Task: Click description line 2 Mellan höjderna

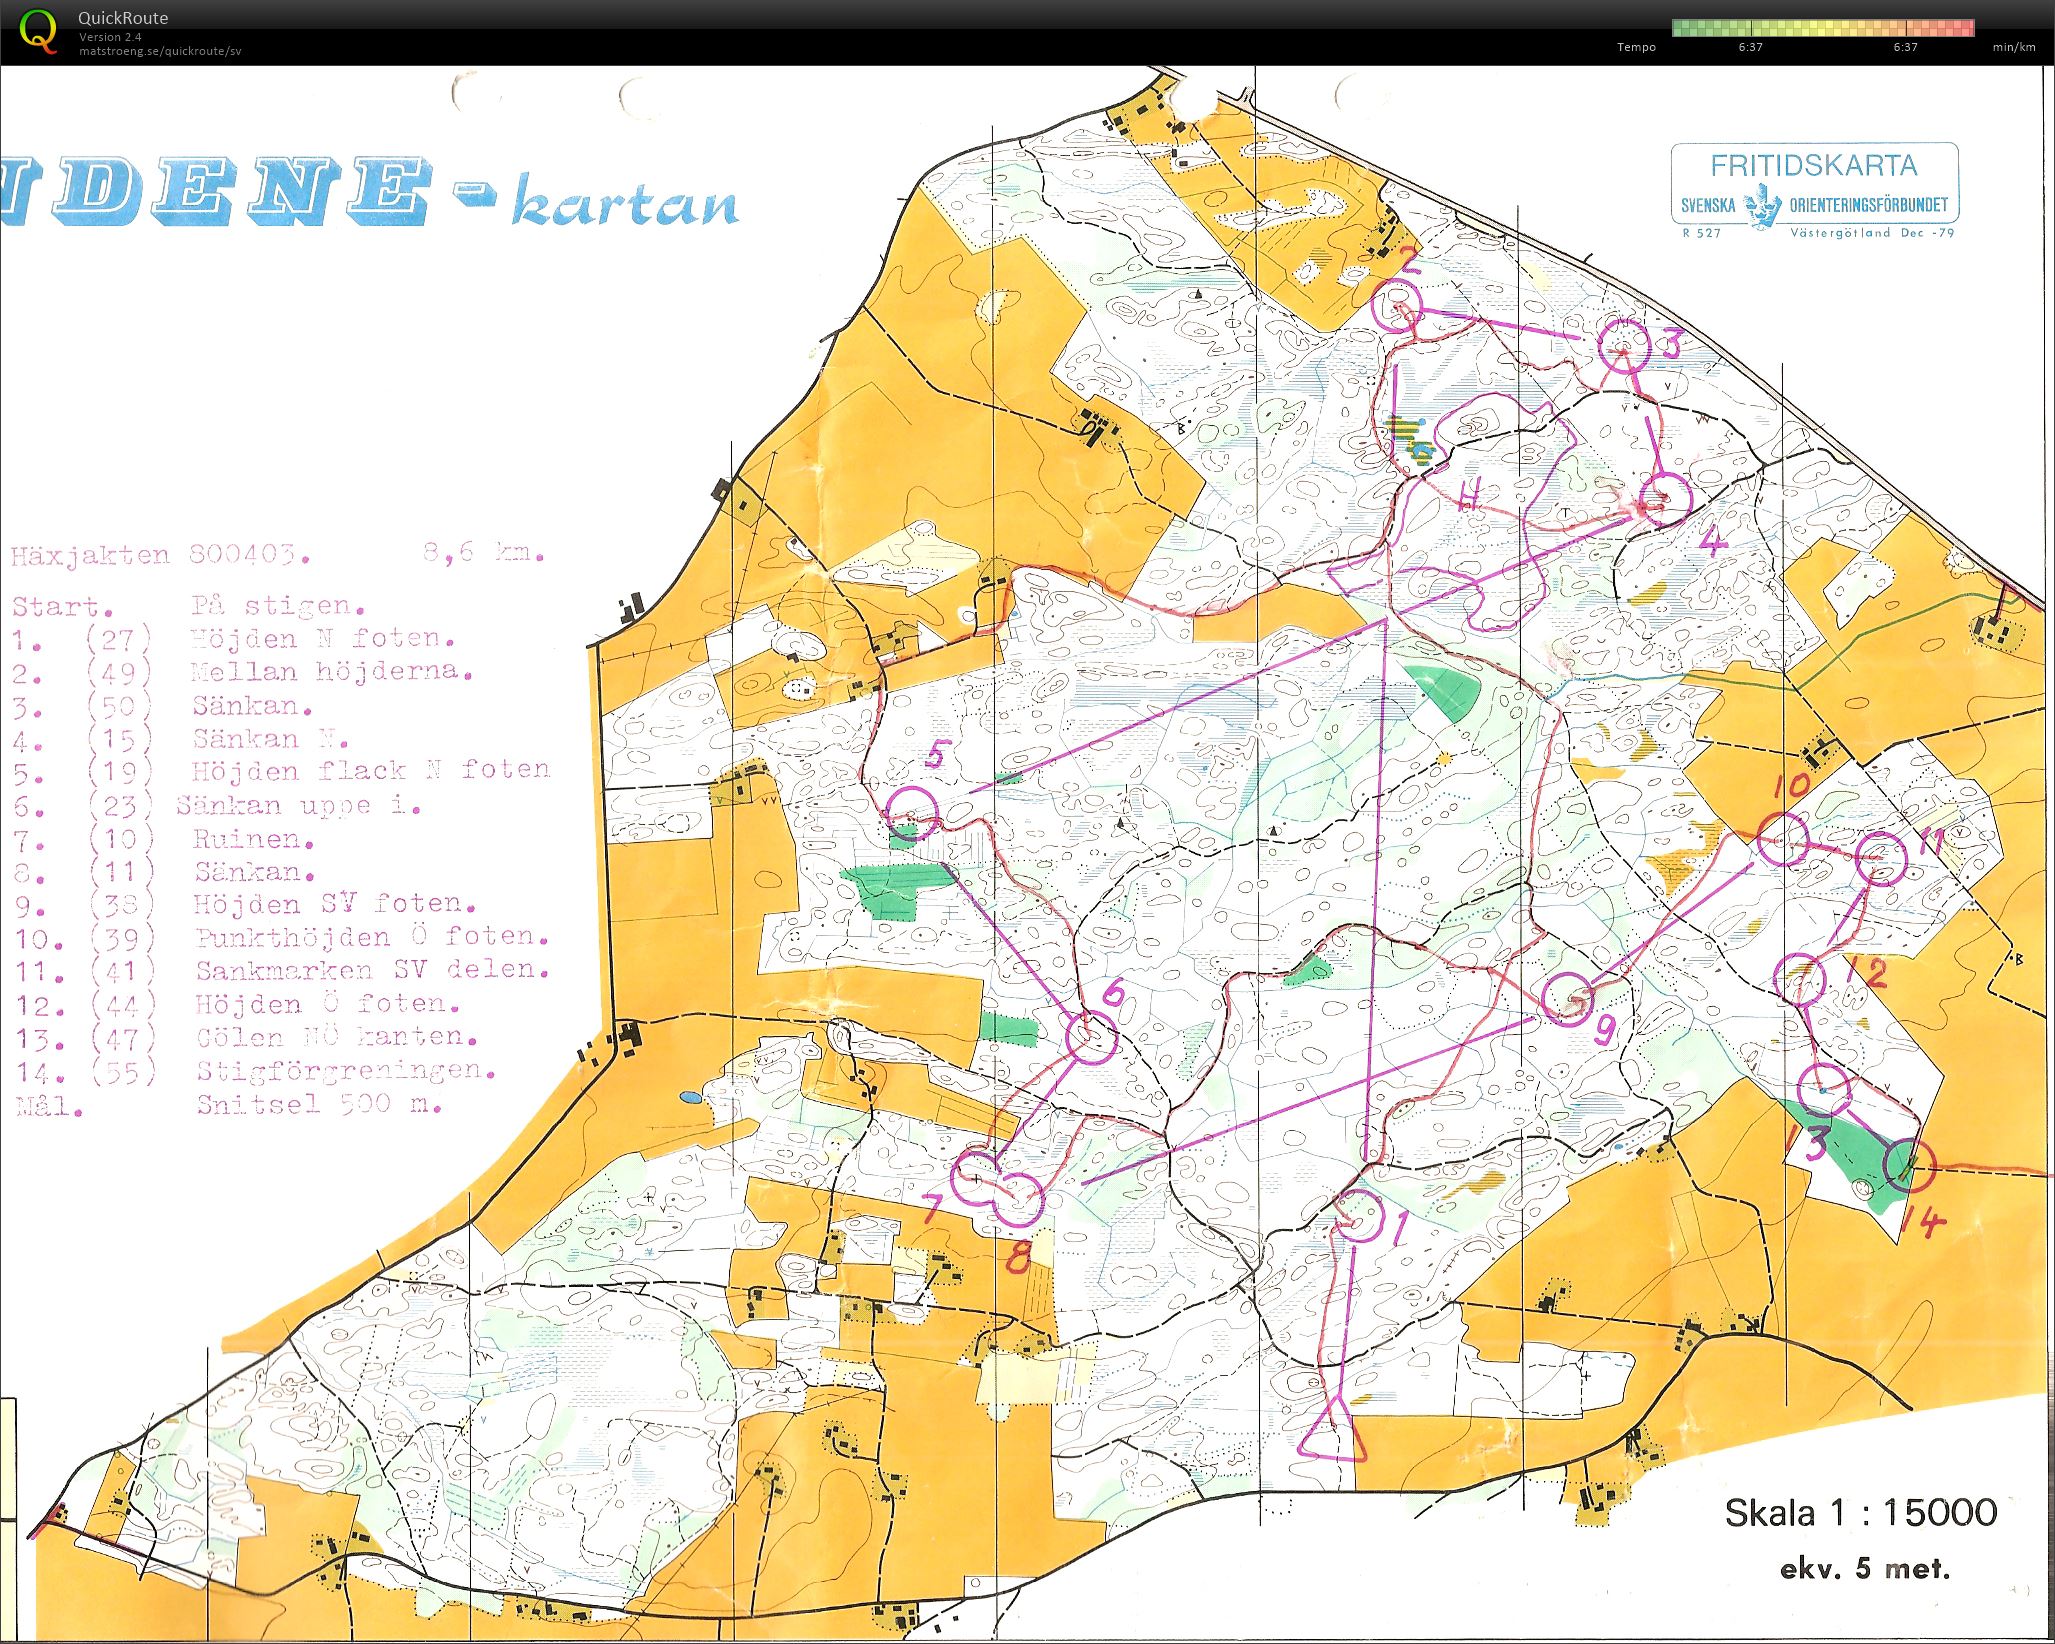Action: click(x=241, y=671)
